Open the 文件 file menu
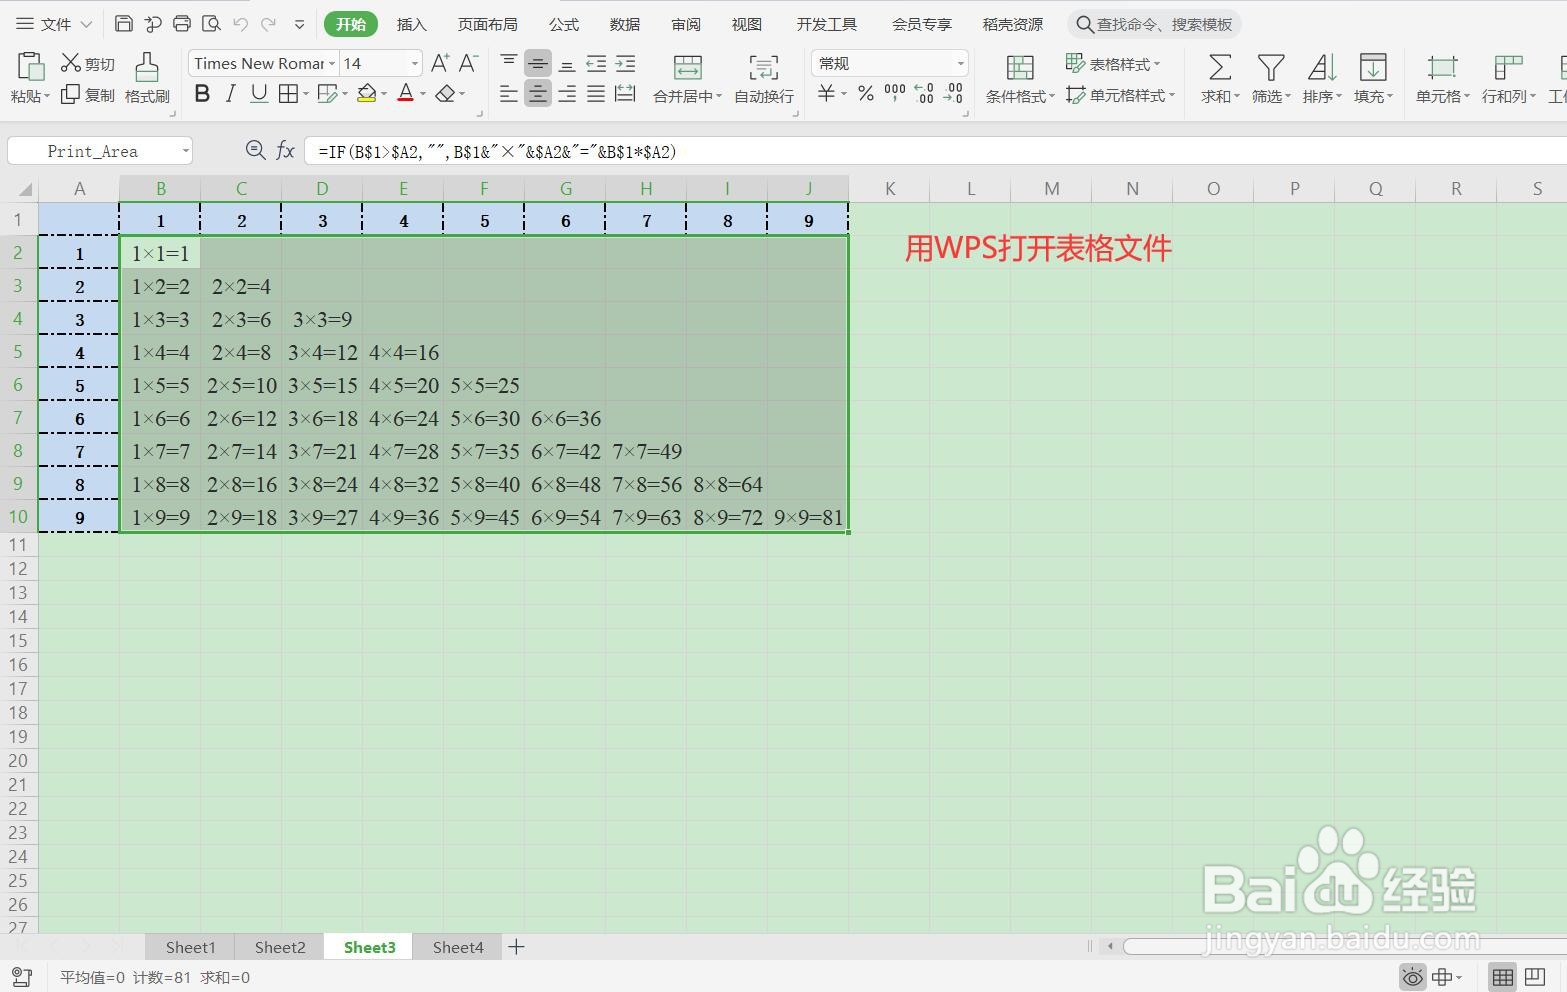The image size is (1567, 992). pyautogui.click(x=55, y=24)
